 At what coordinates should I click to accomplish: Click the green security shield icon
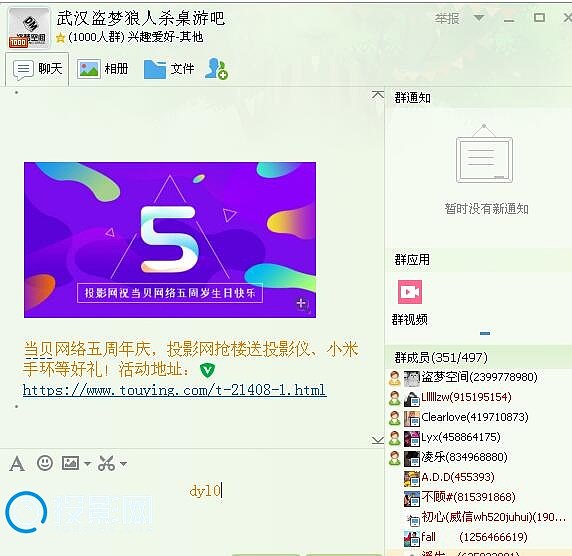207,370
